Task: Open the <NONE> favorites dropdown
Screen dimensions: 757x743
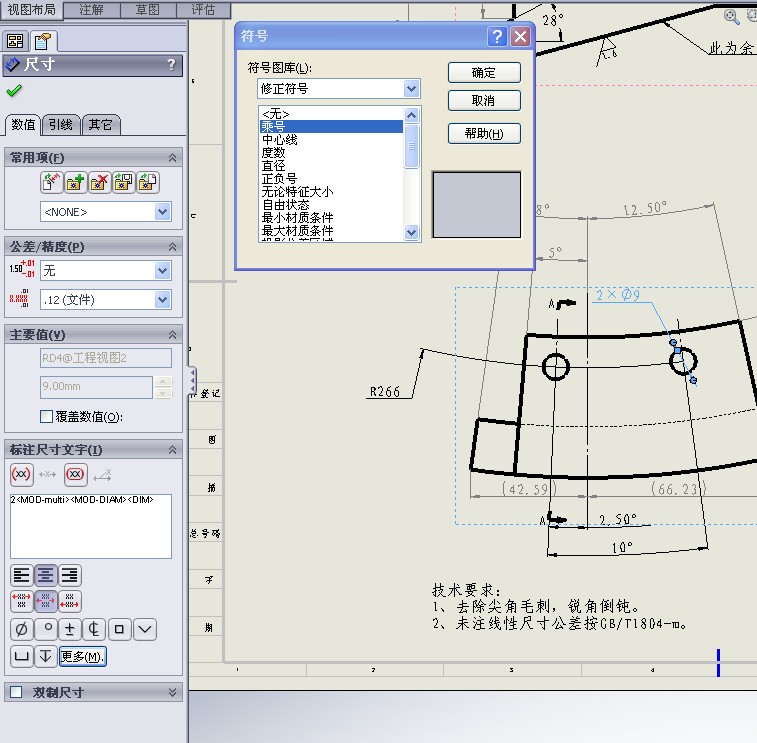Action: 163,211
